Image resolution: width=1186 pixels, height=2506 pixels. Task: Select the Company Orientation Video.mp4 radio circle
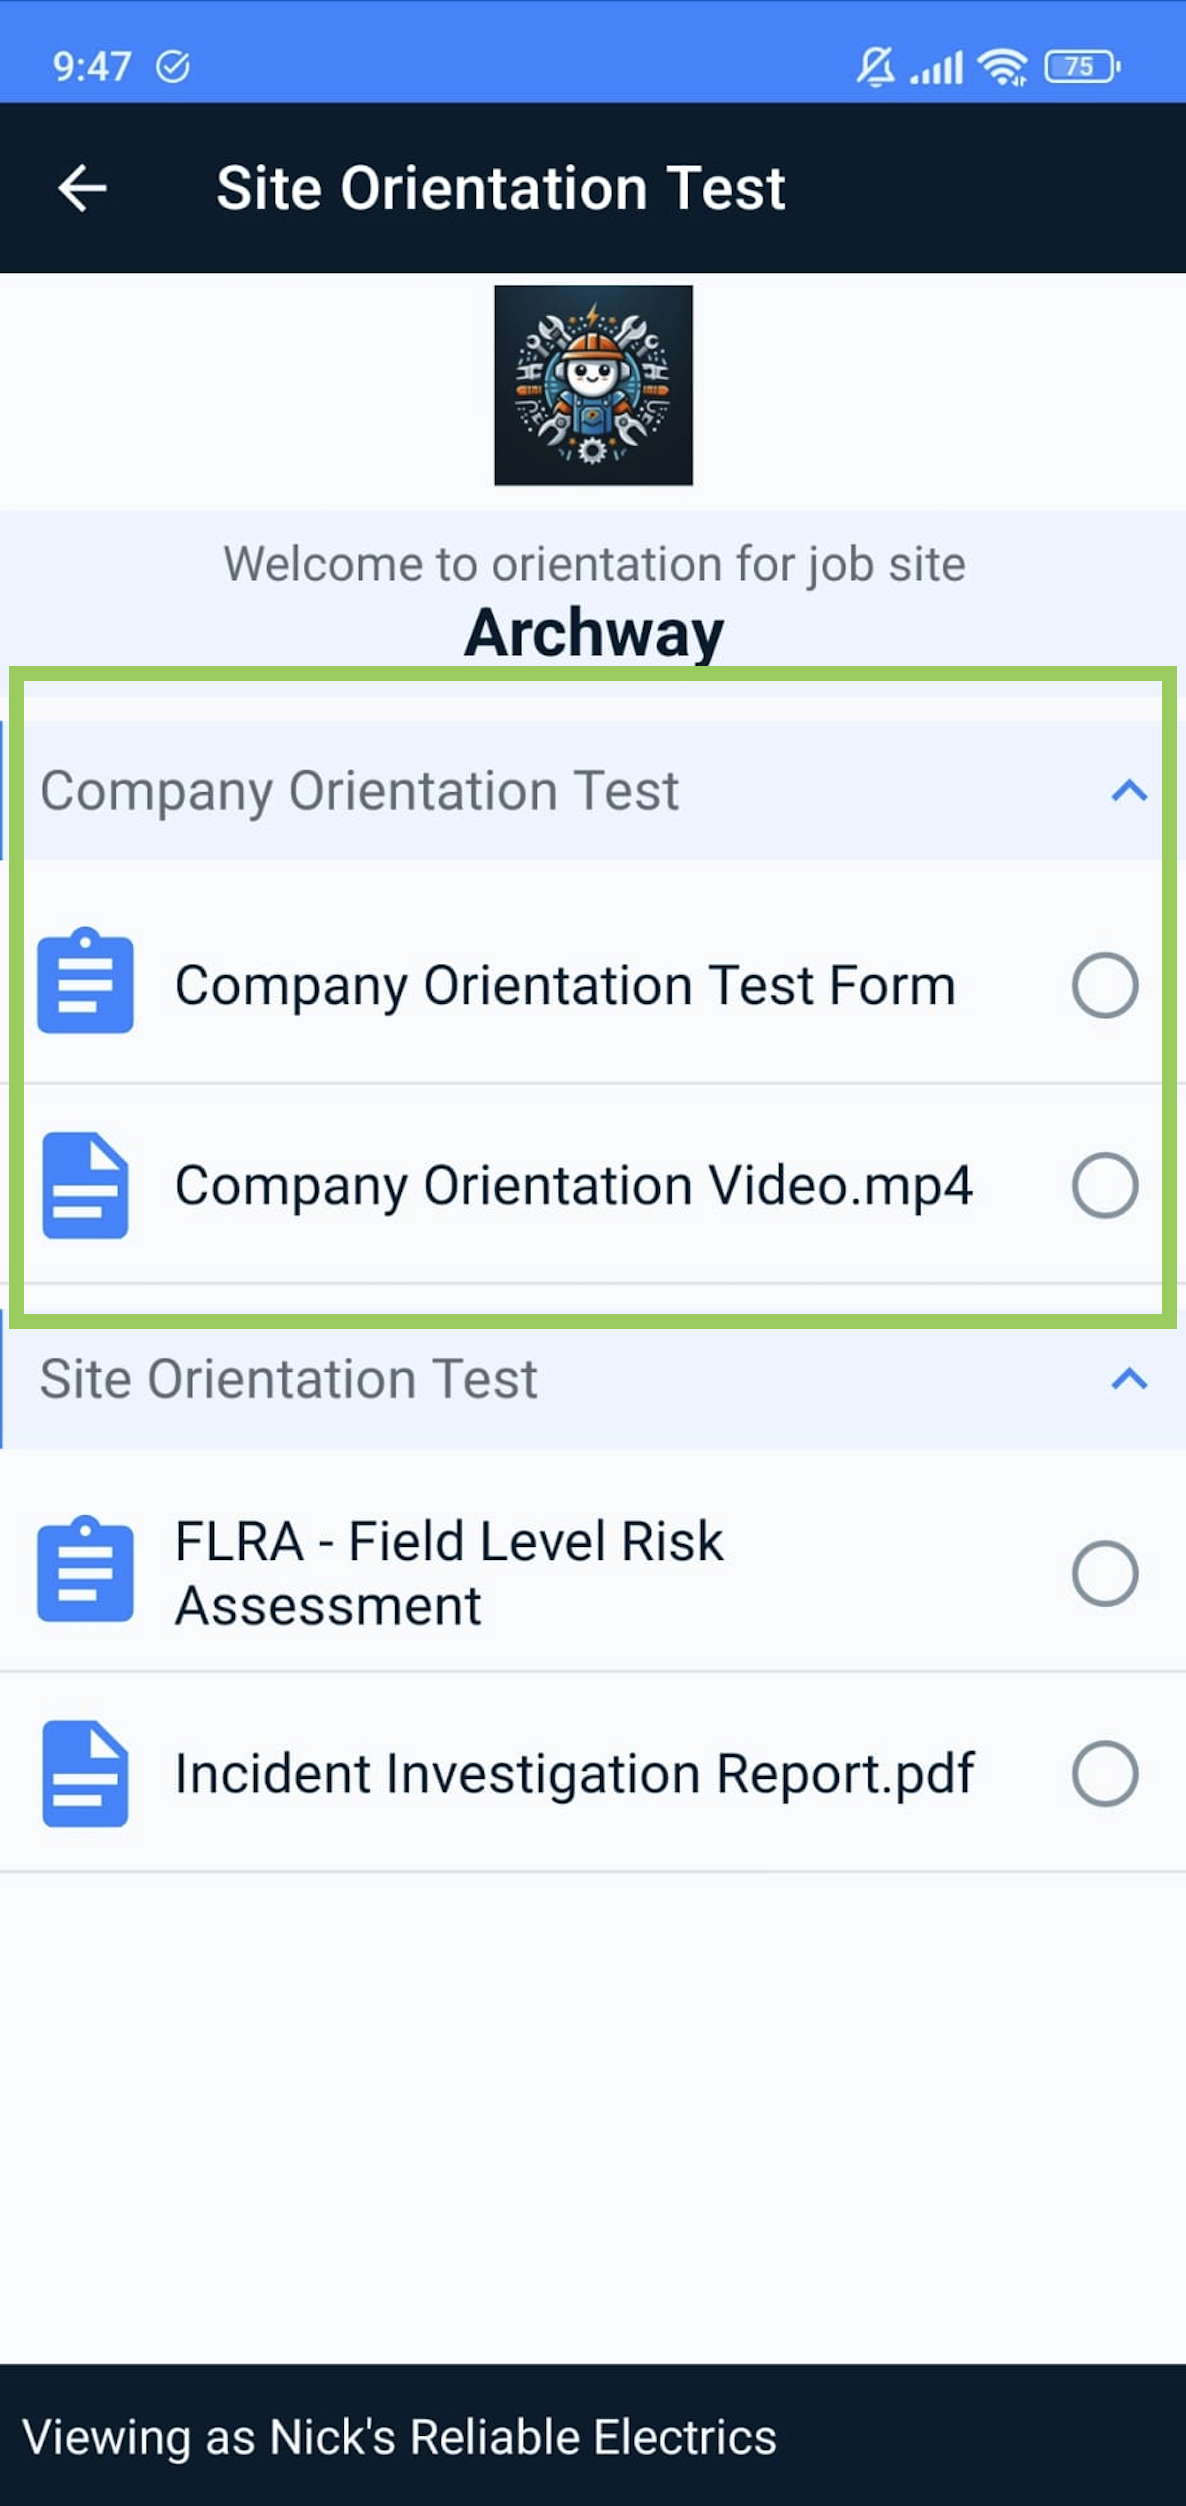click(x=1104, y=1185)
